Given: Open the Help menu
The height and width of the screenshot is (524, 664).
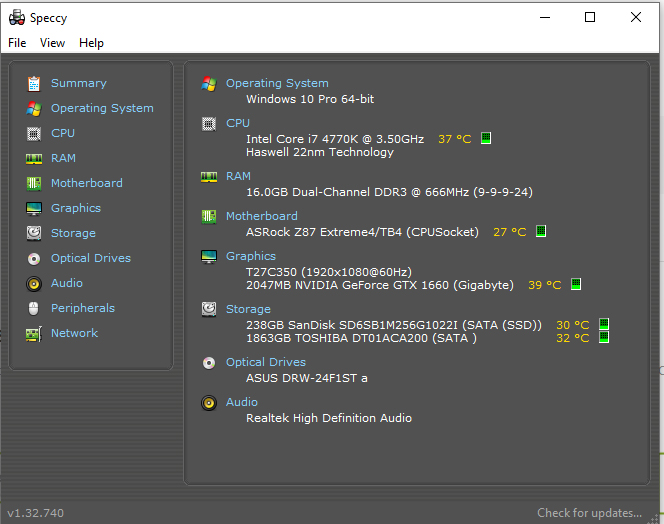Looking at the screenshot, I should pyautogui.click(x=91, y=43).
